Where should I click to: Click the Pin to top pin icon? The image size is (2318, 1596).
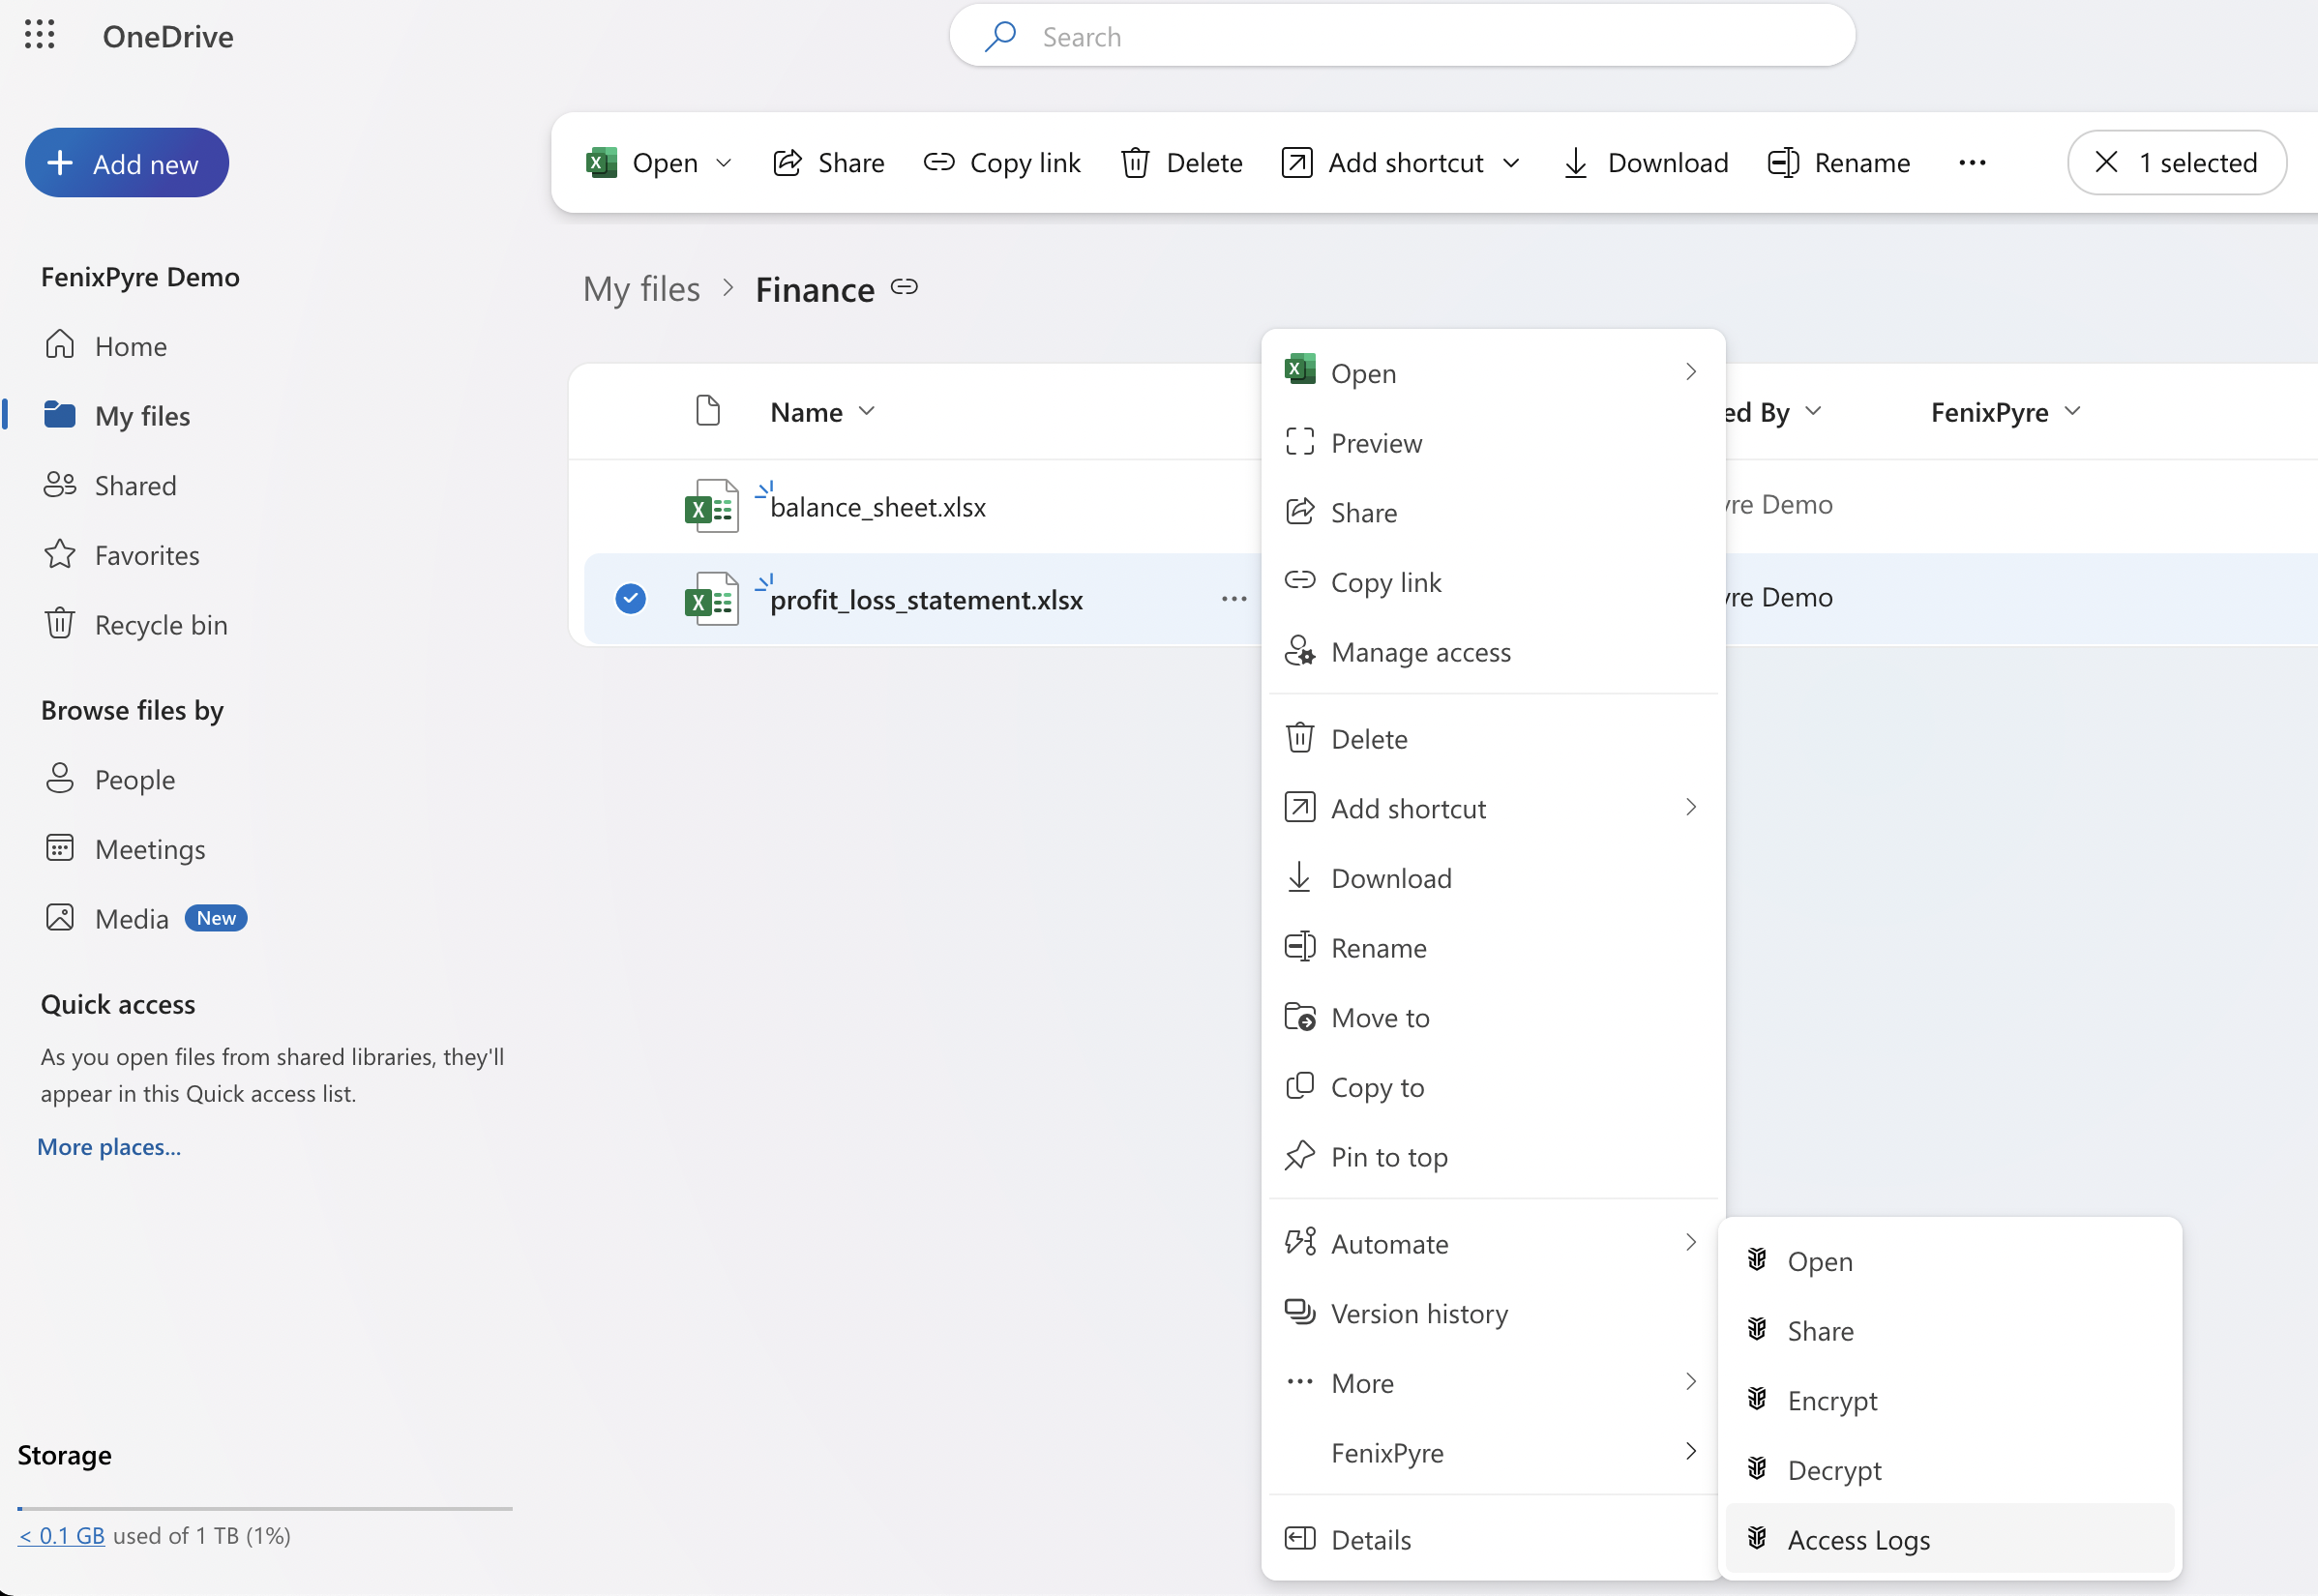(x=1300, y=1156)
